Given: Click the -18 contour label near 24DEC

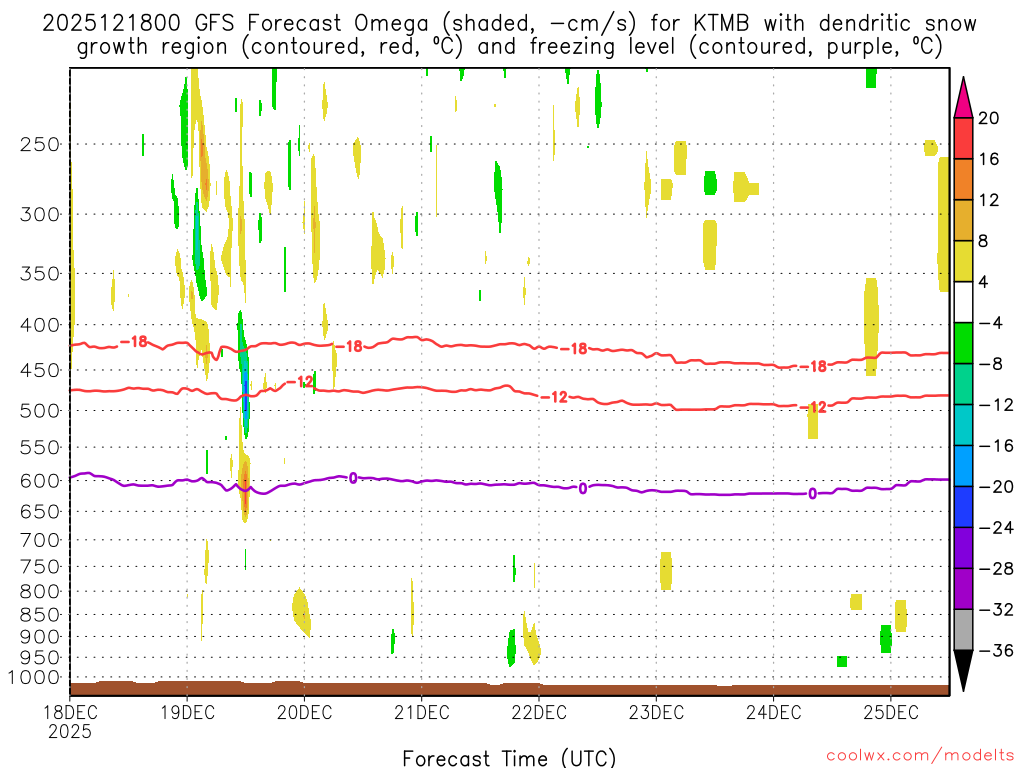Looking at the screenshot, I should tap(813, 367).
